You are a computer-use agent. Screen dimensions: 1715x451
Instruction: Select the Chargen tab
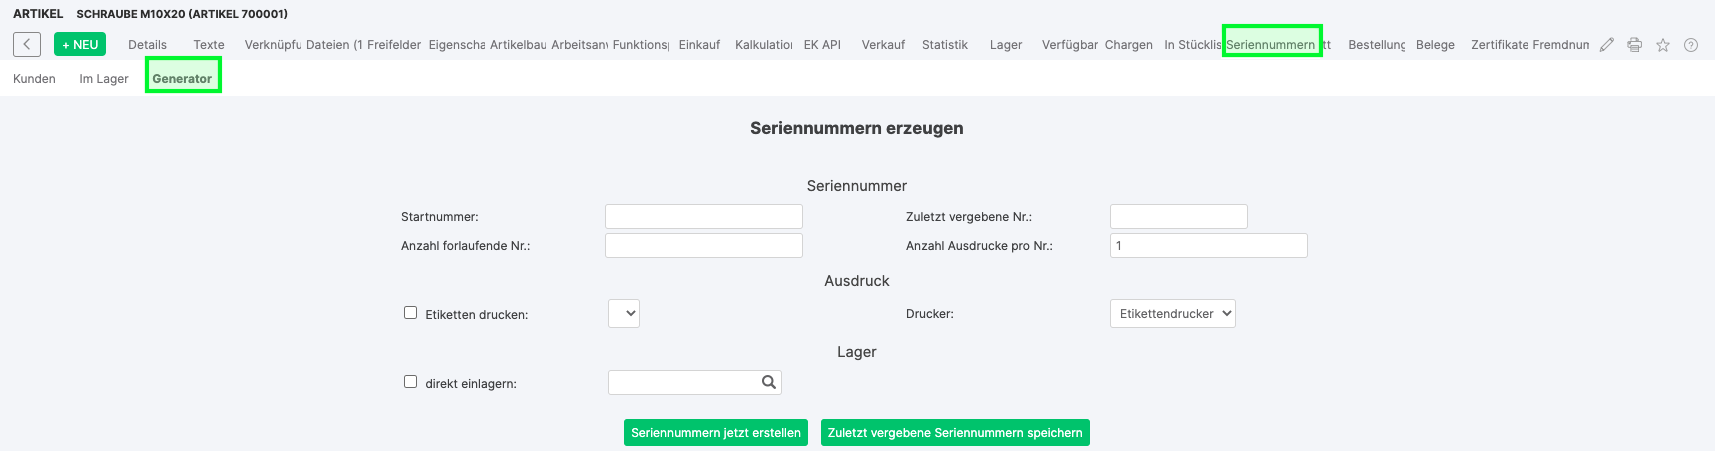[1129, 45]
